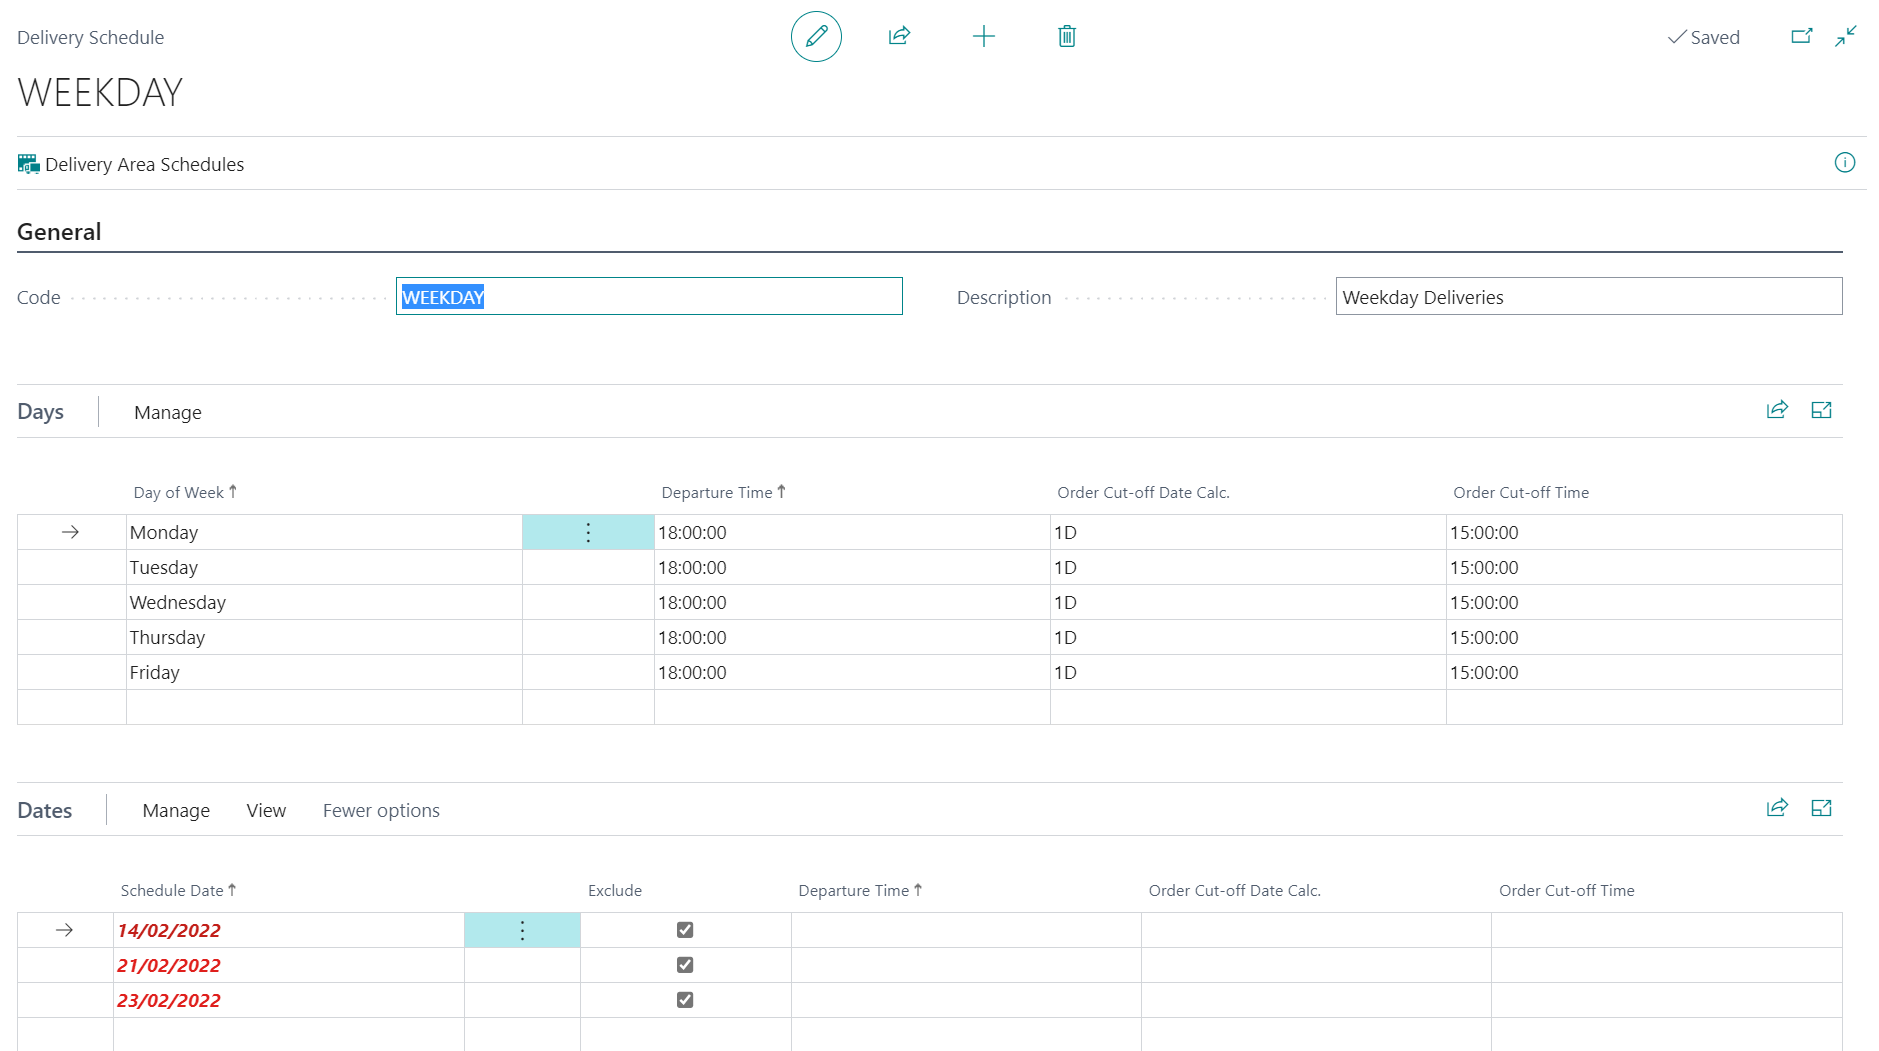The height and width of the screenshot is (1051, 1879).
Task: Expand the Dates section to full view
Action: [x=1821, y=808]
